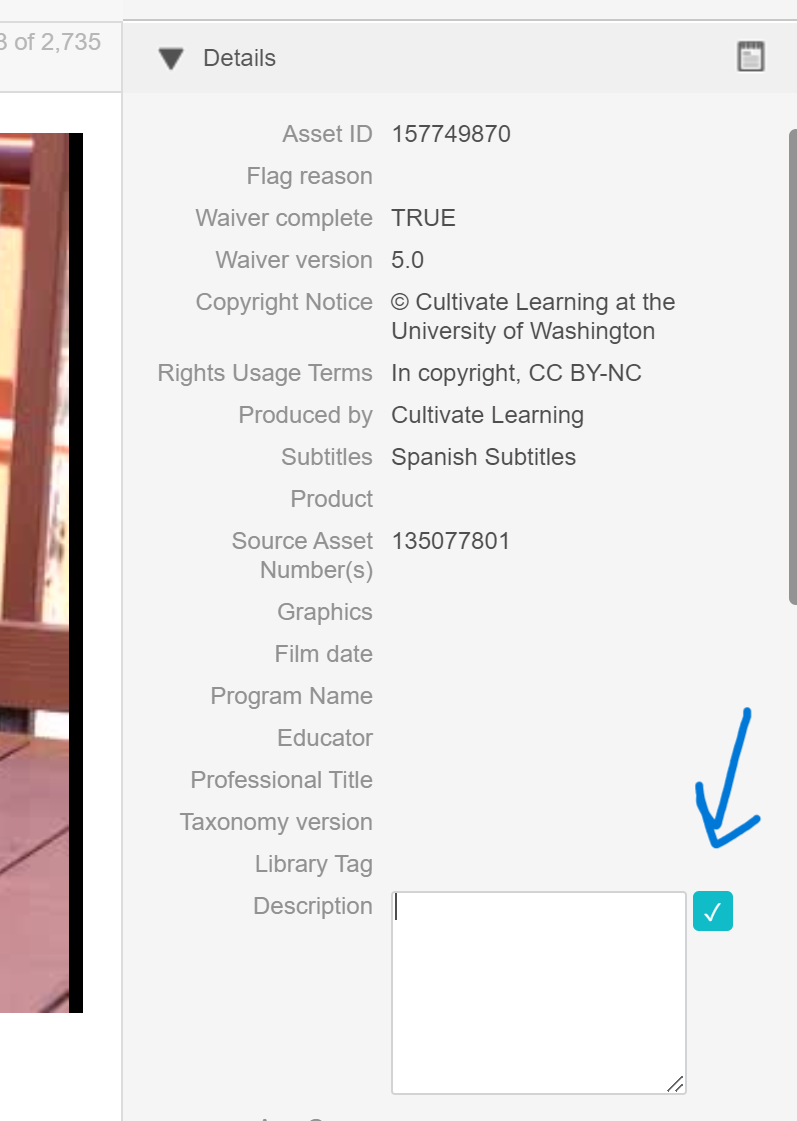Click the Flag reason field label
797x1121 pixels.
click(x=309, y=176)
